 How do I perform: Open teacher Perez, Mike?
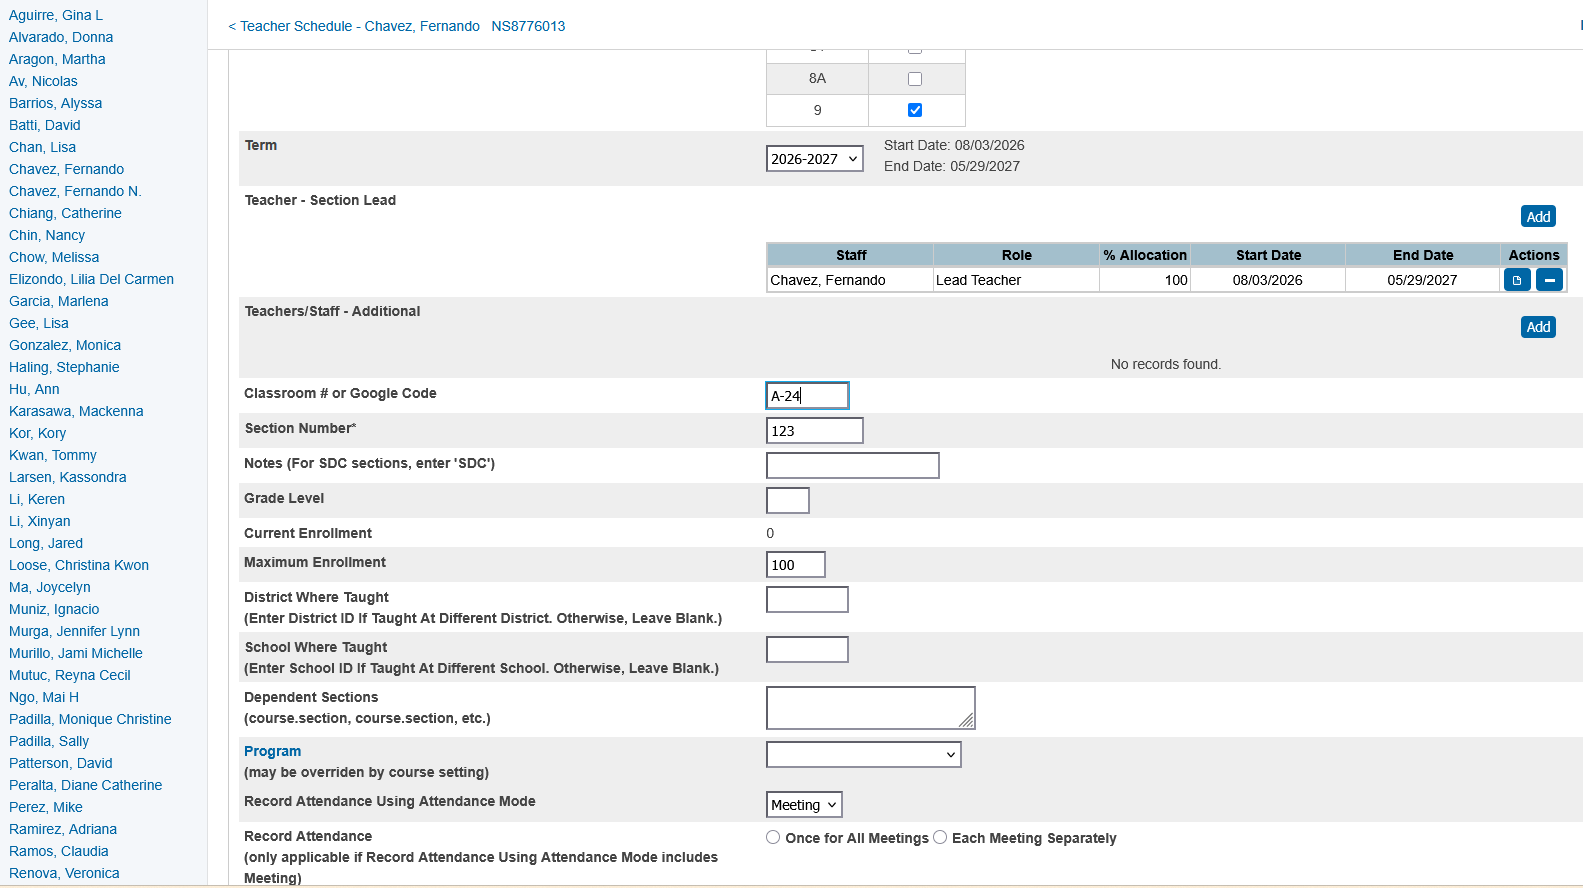pos(46,807)
